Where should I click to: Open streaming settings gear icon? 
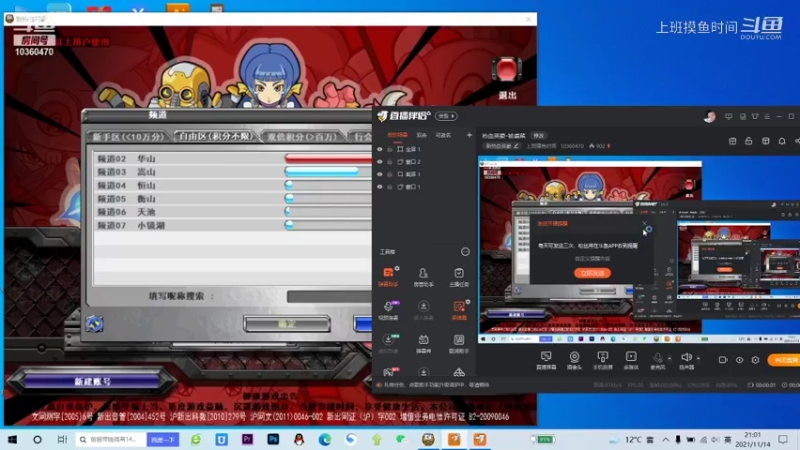click(756, 360)
